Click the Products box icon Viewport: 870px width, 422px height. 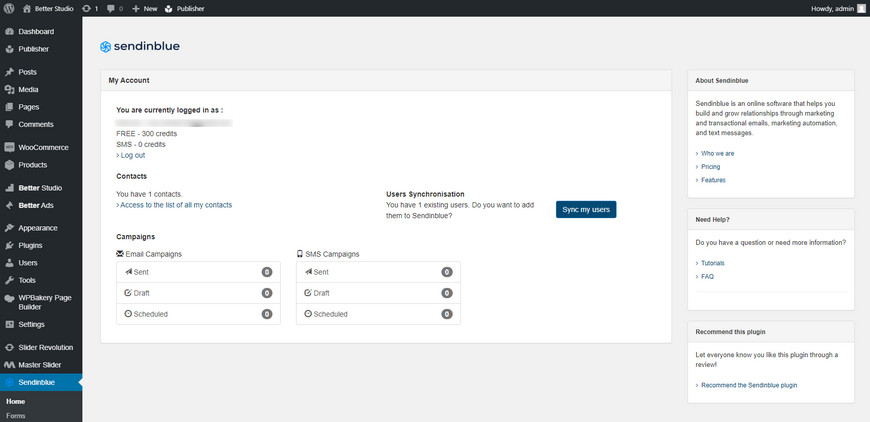tap(9, 165)
